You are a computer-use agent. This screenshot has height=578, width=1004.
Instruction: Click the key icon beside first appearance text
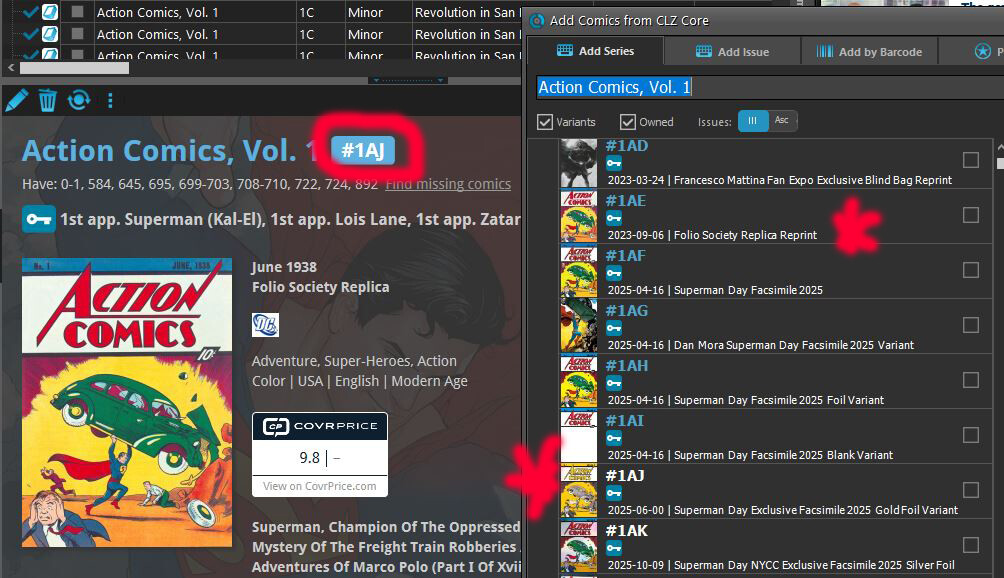point(38,219)
